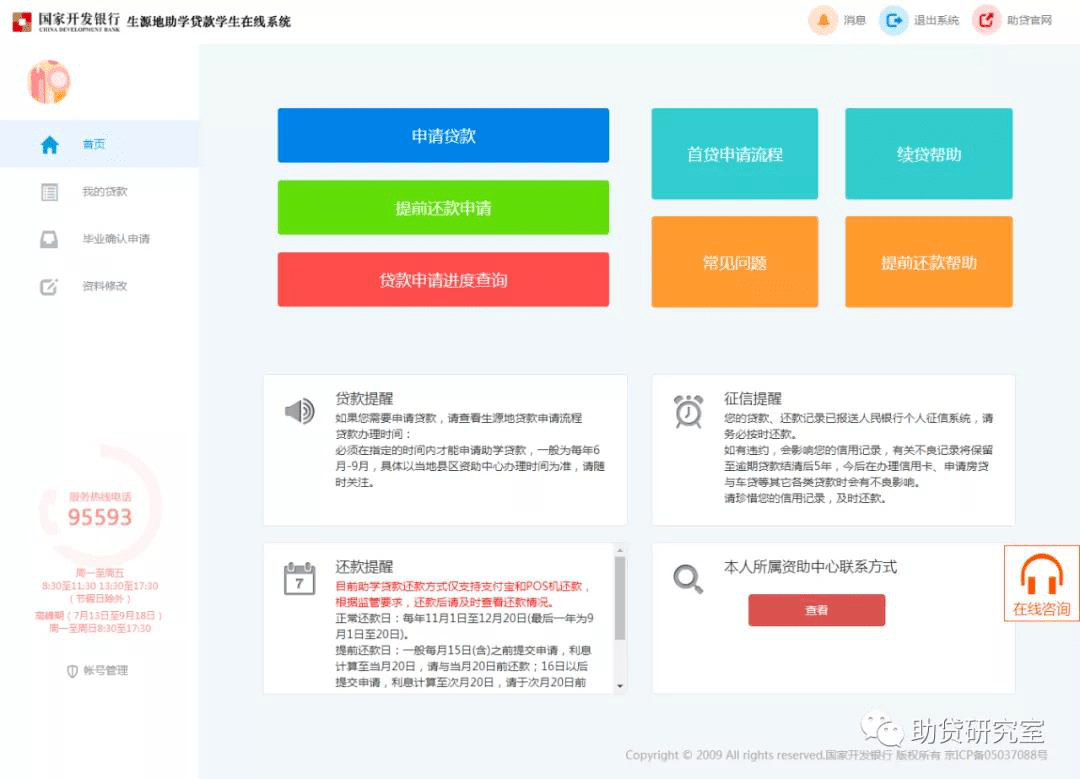1080x779 pixels.
Task: Open 贷款申请进度查询
Action: 443,280
